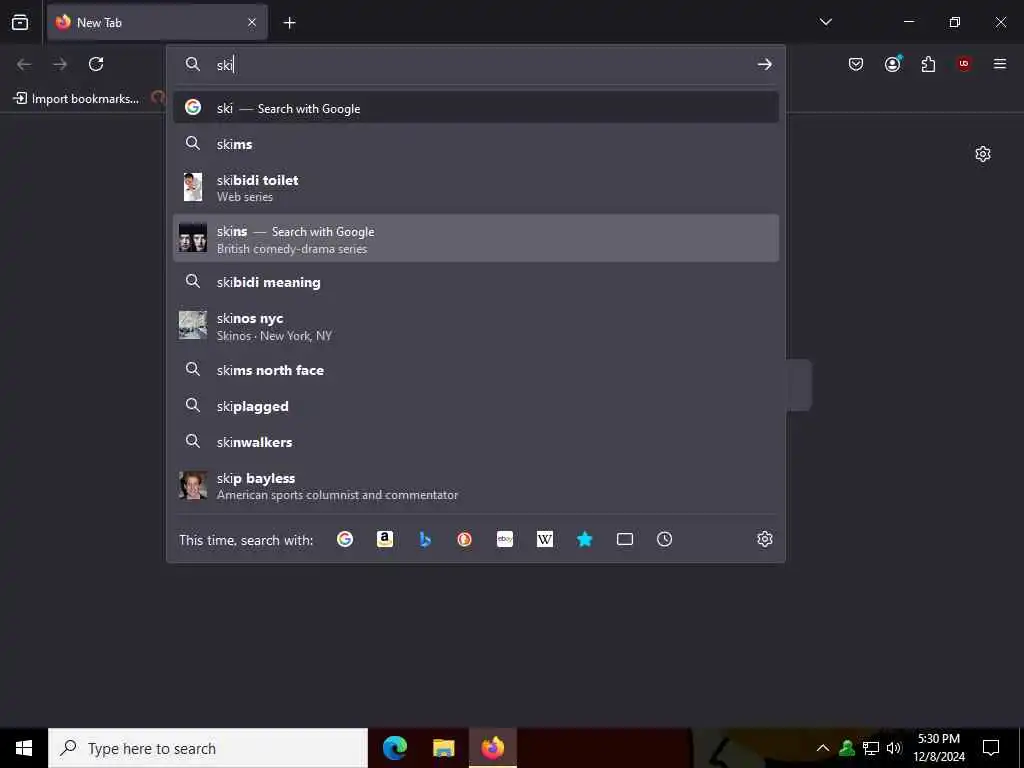The height and width of the screenshot is (768, 1024).
Task: Open the list all tabs chevron
Action: point(825,22)
